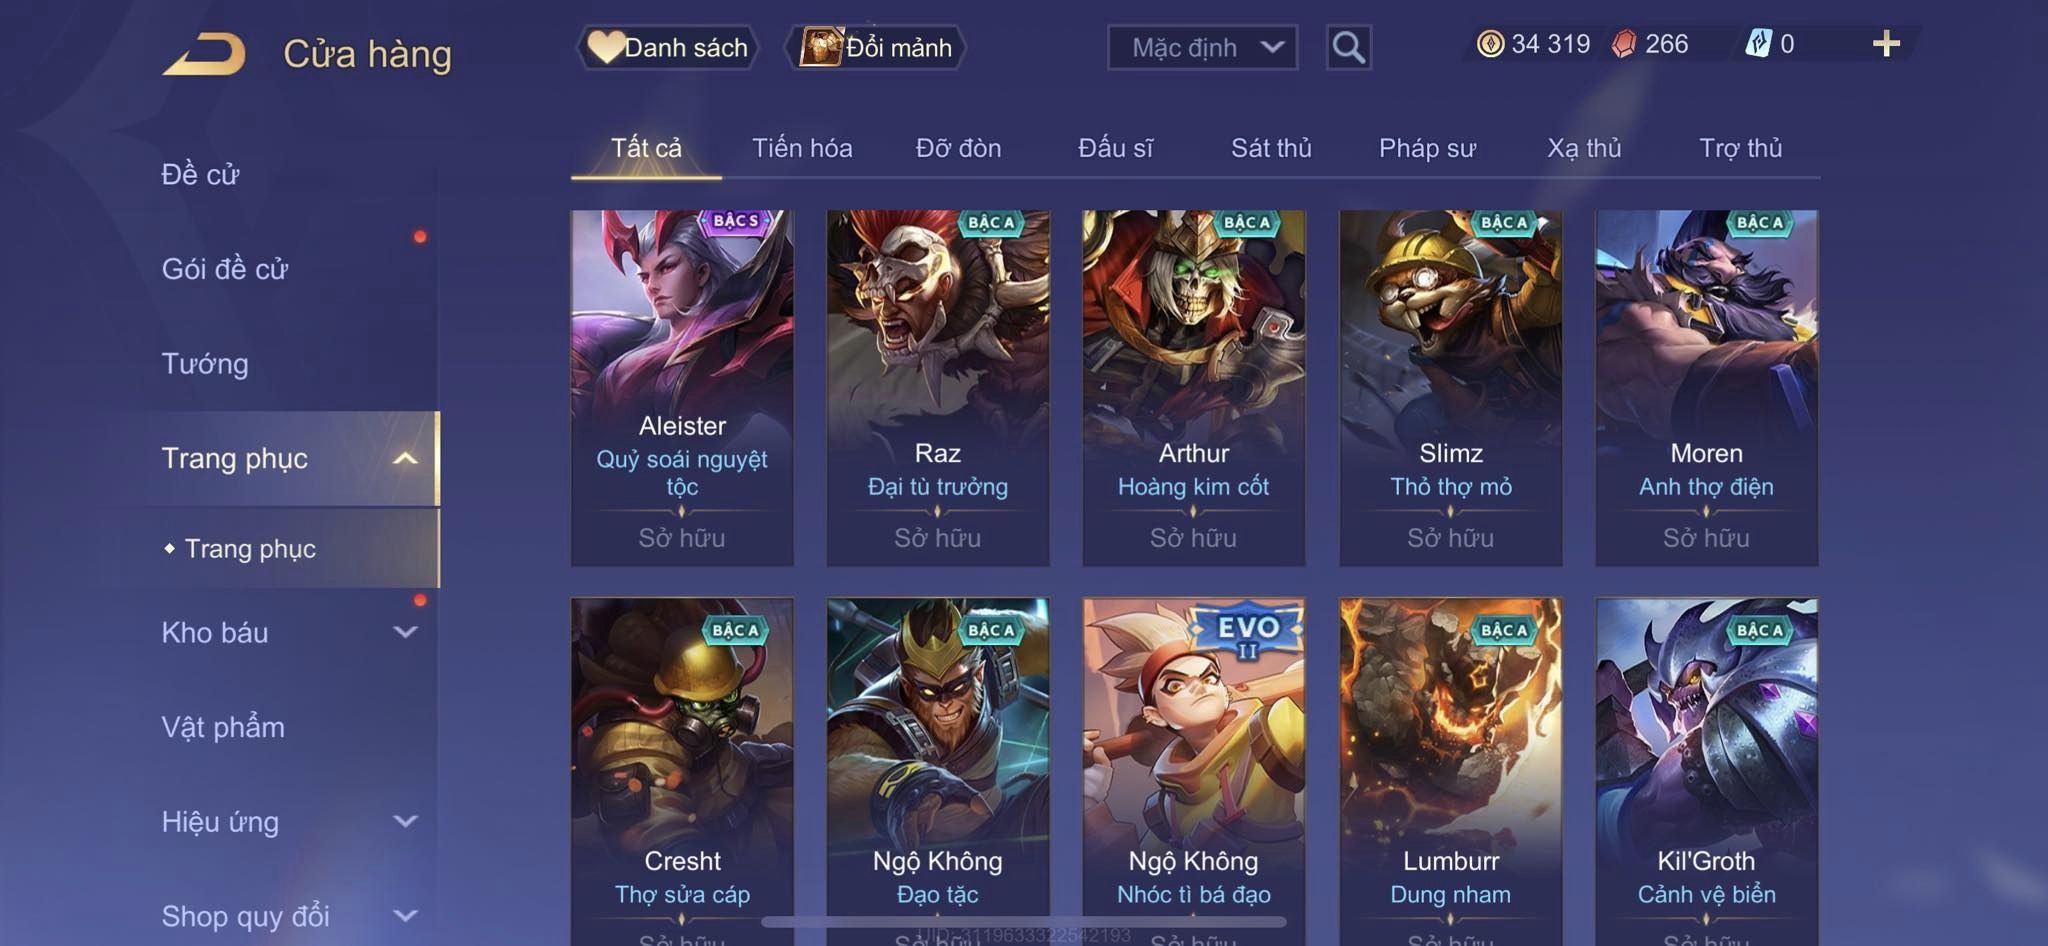
Task: Tap the gold coin balance icon
Action: (1490, 44)
